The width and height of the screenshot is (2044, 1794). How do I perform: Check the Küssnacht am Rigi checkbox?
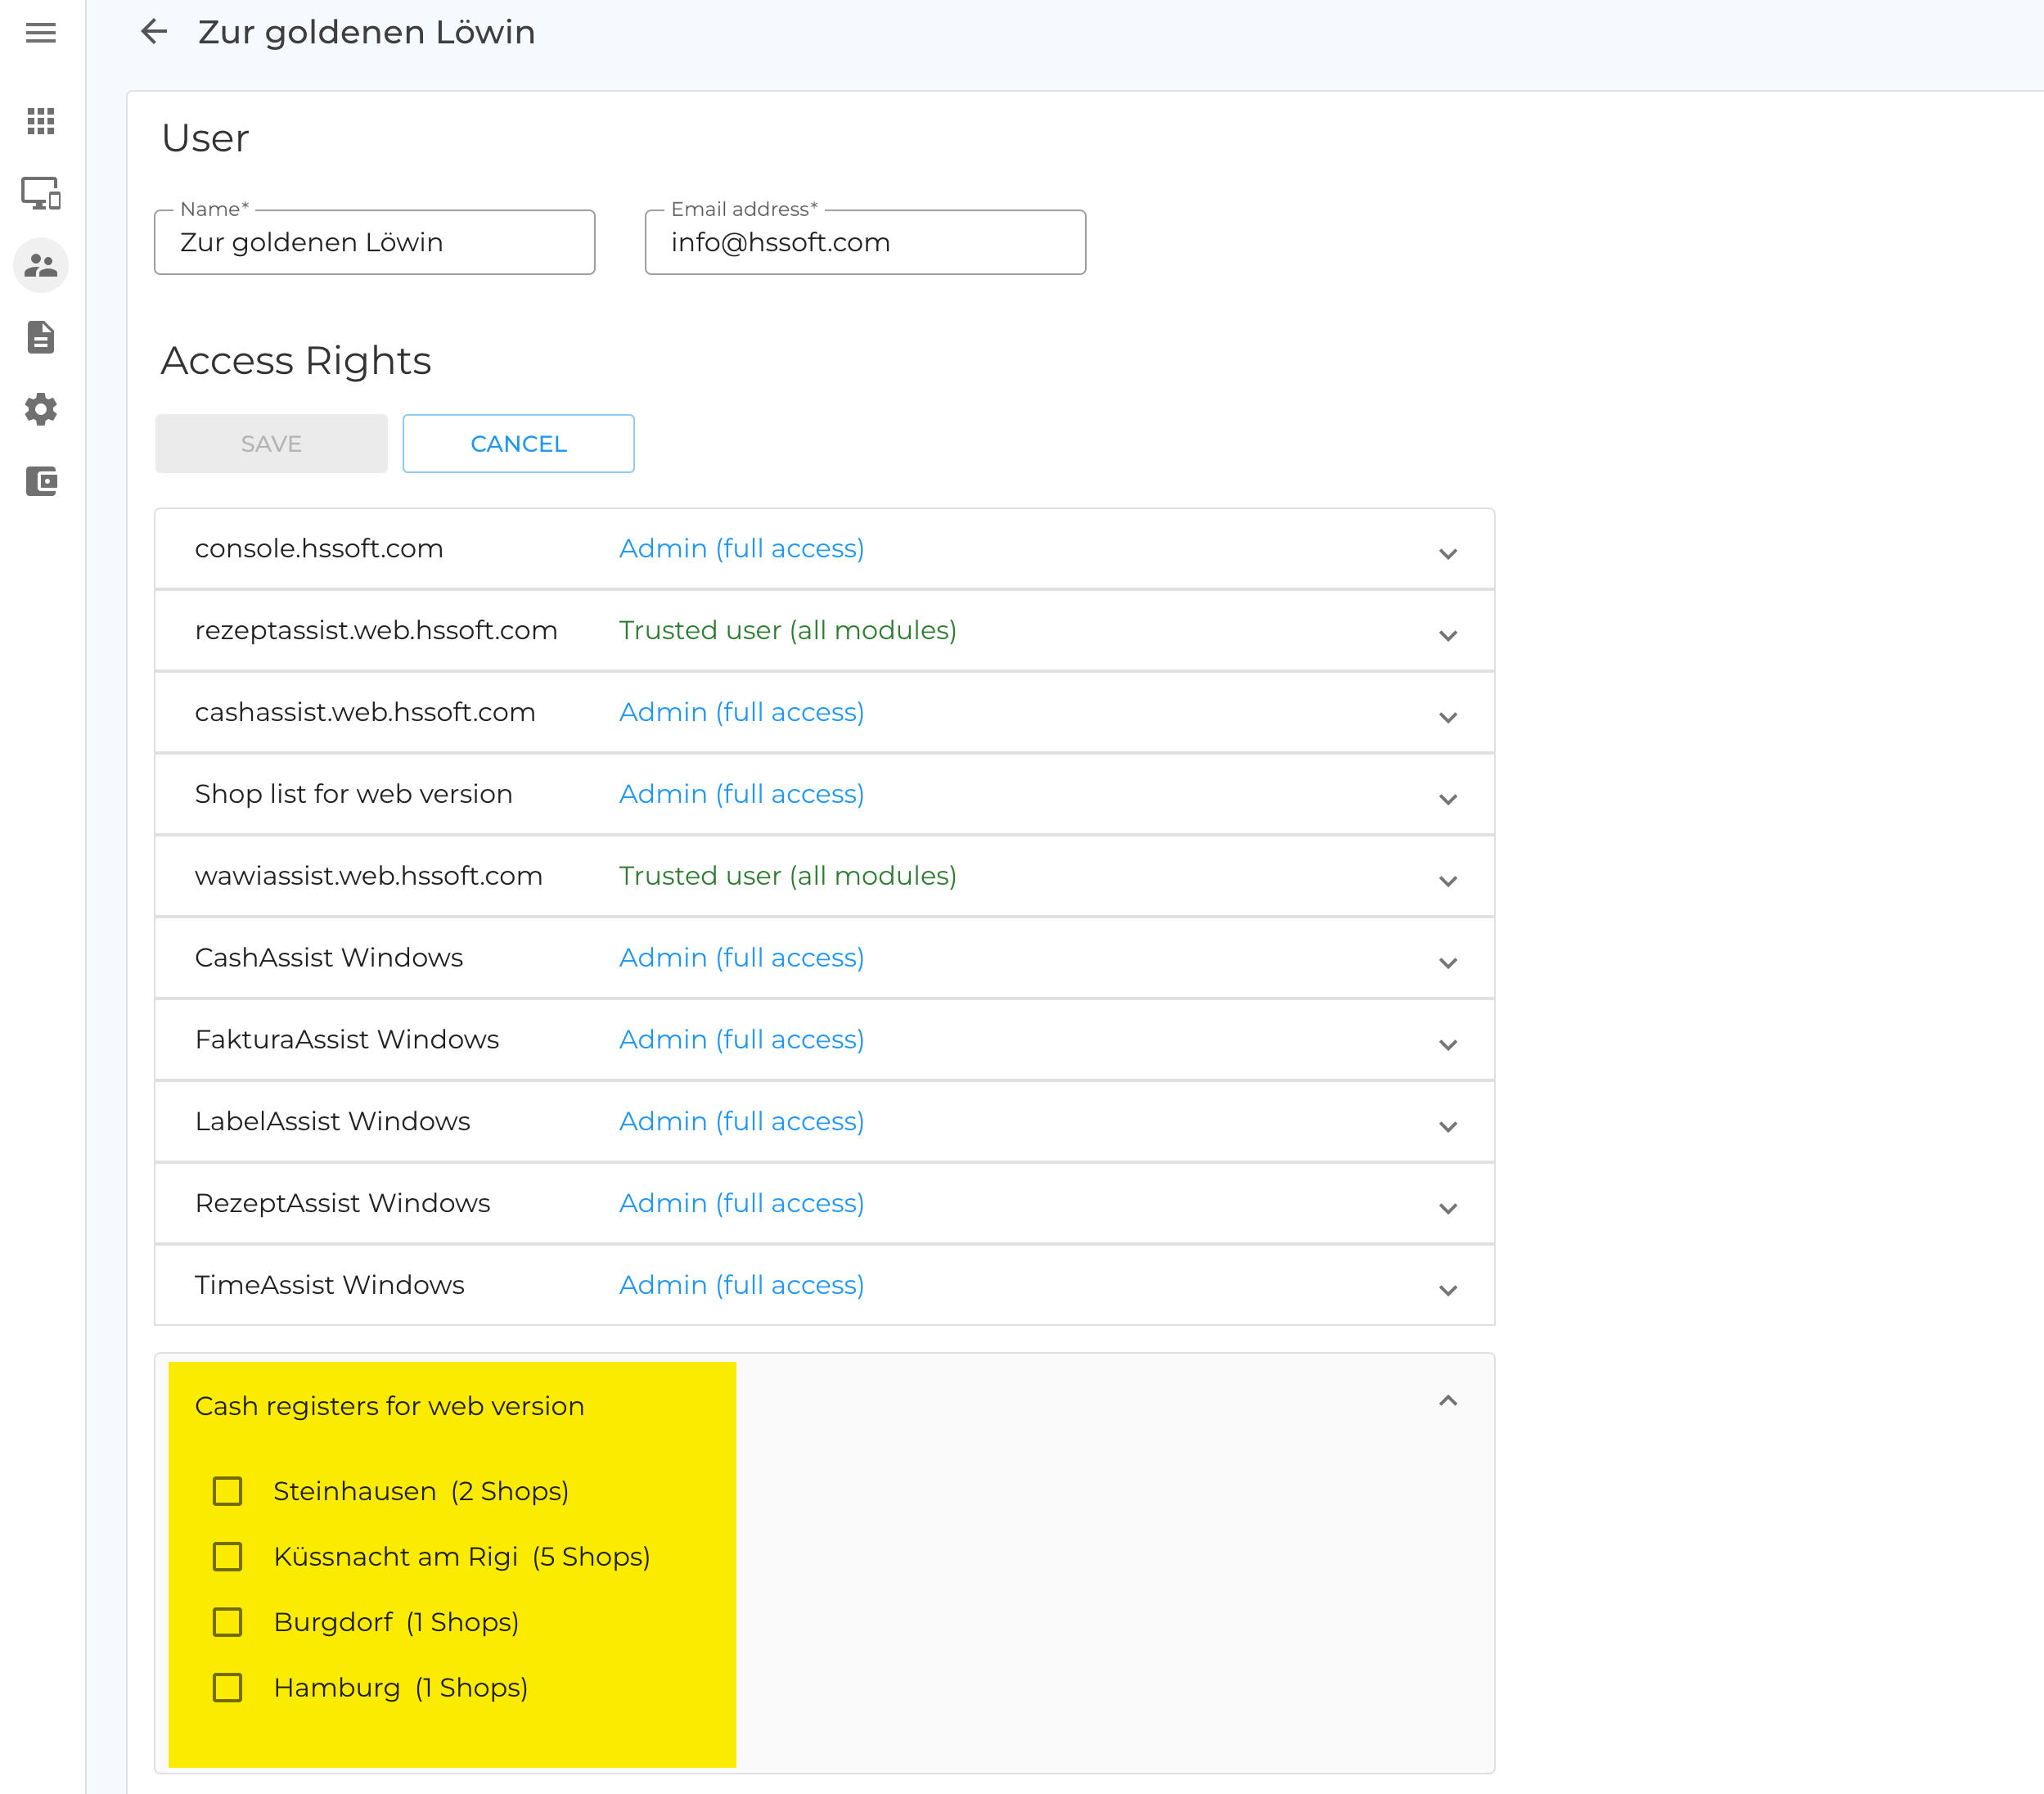(228, 1556)
